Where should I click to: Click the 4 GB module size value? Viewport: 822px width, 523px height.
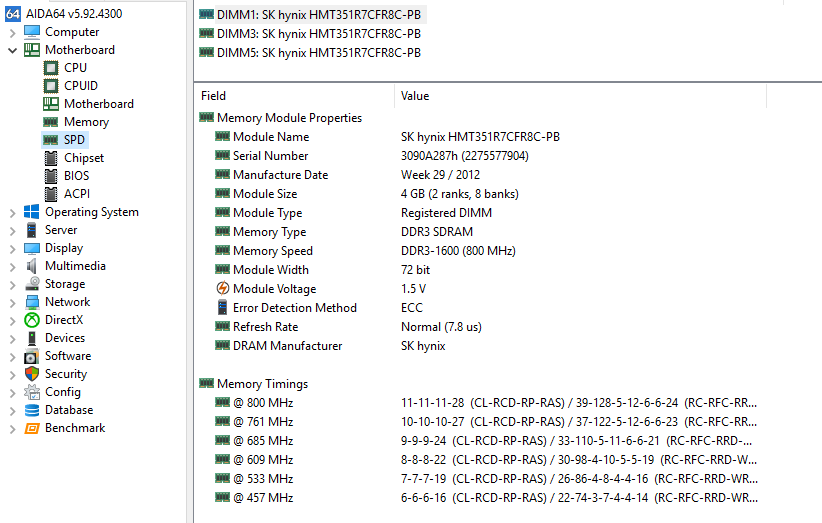pyautogui.click(x=459, y=194)
